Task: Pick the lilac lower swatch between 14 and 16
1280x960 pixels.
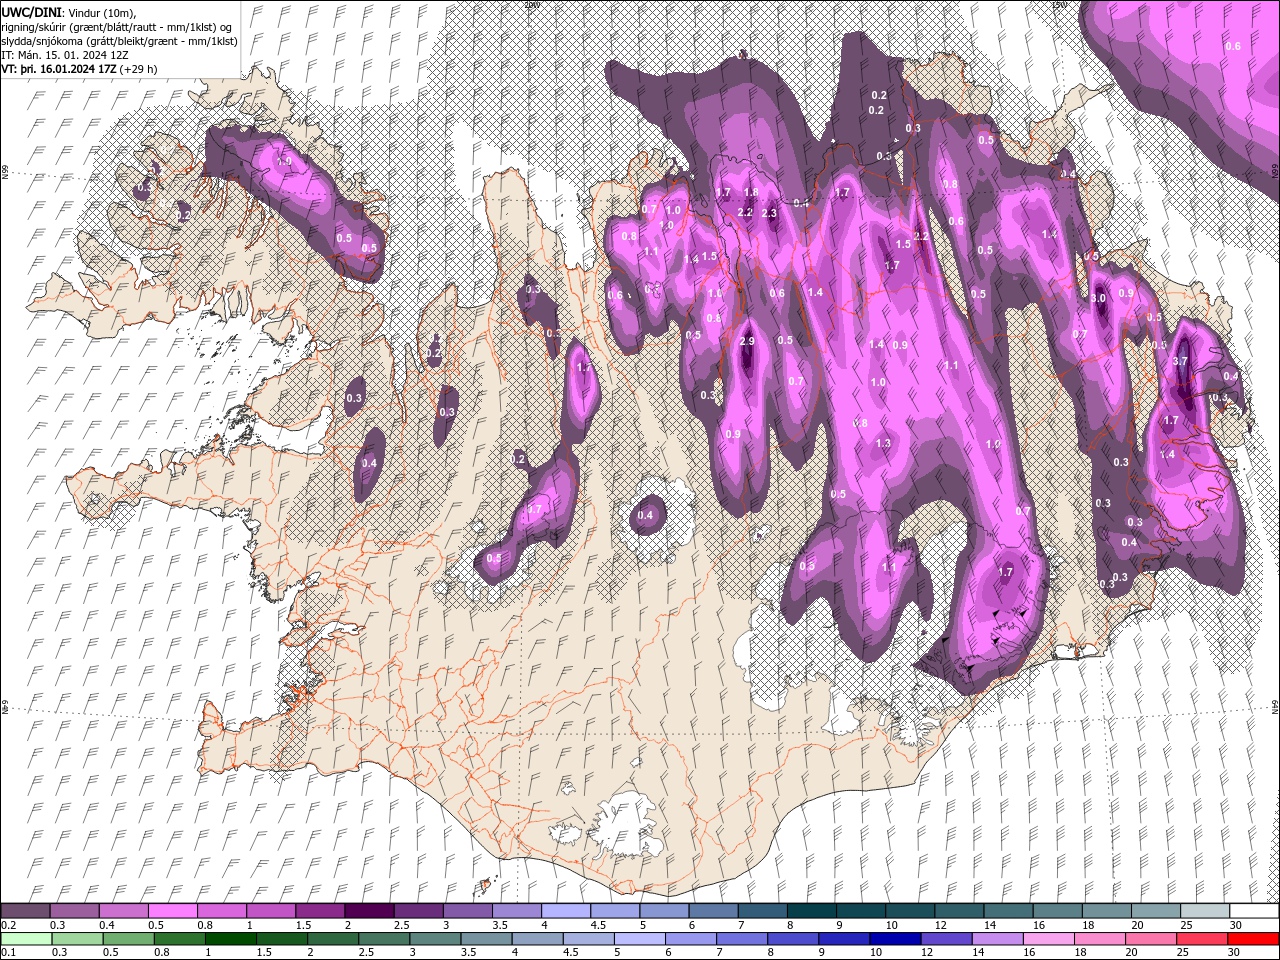Action: [996, 939]
